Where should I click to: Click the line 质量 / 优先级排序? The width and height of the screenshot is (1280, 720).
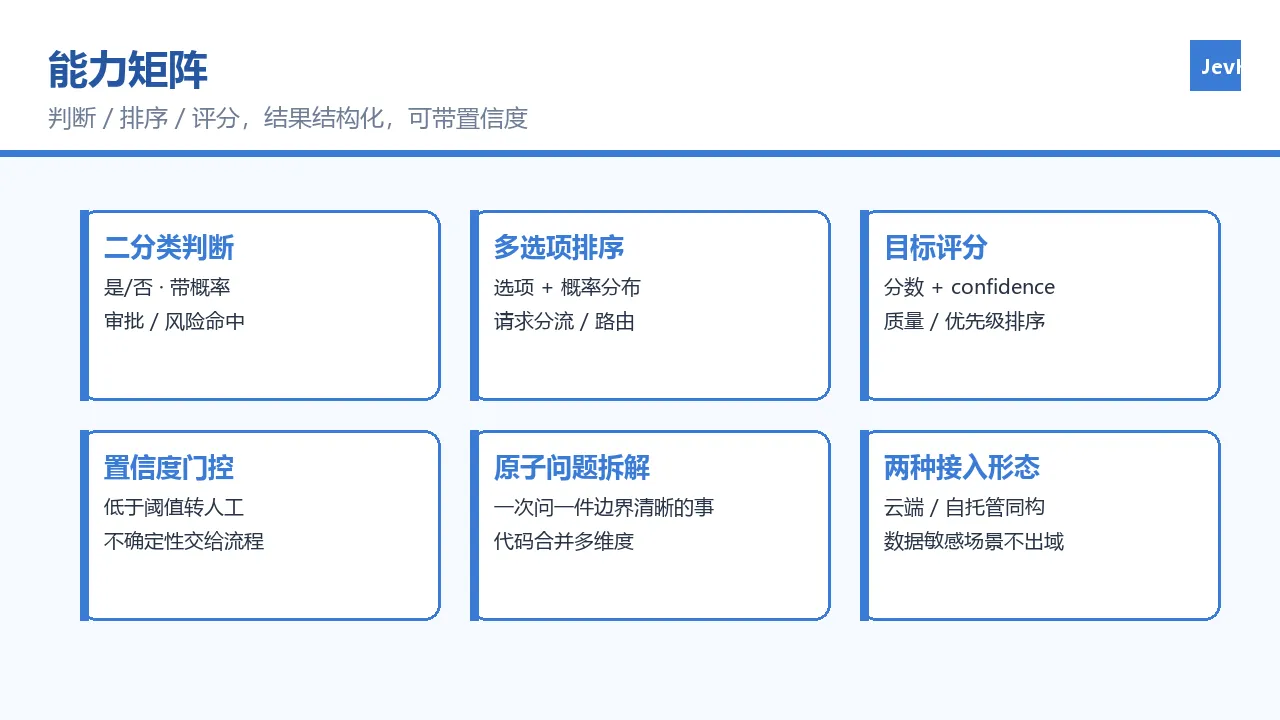pos(965,321)
